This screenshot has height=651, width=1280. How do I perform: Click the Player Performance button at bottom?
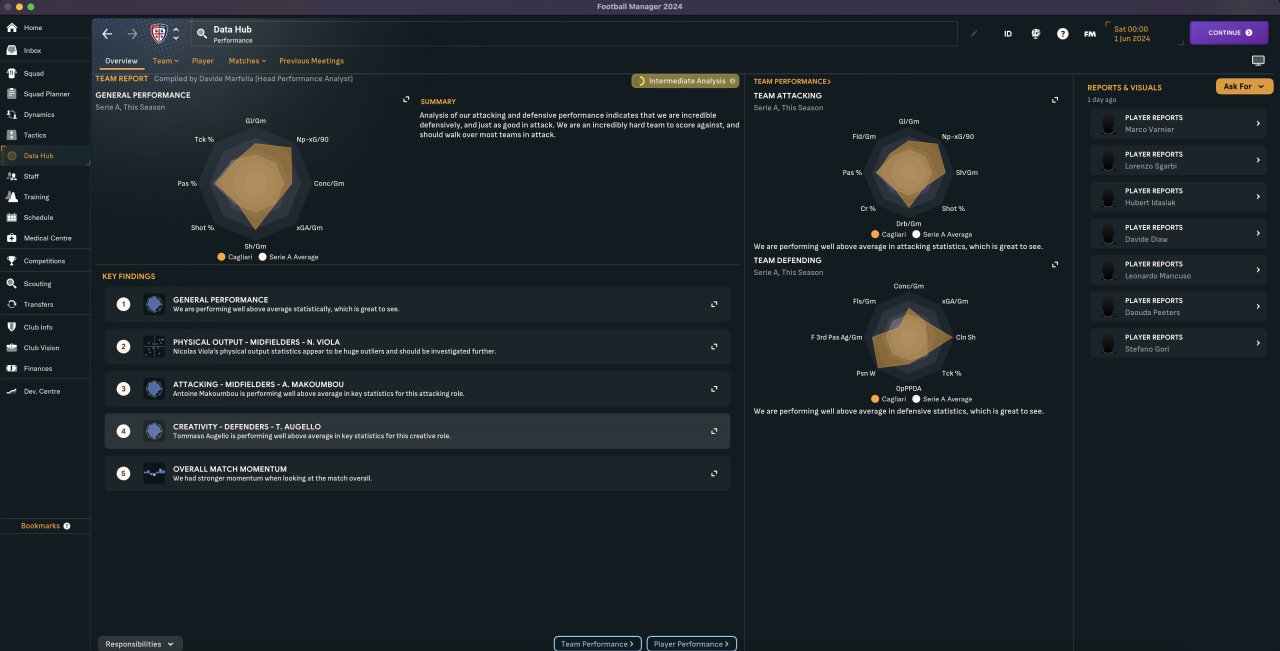692,644
